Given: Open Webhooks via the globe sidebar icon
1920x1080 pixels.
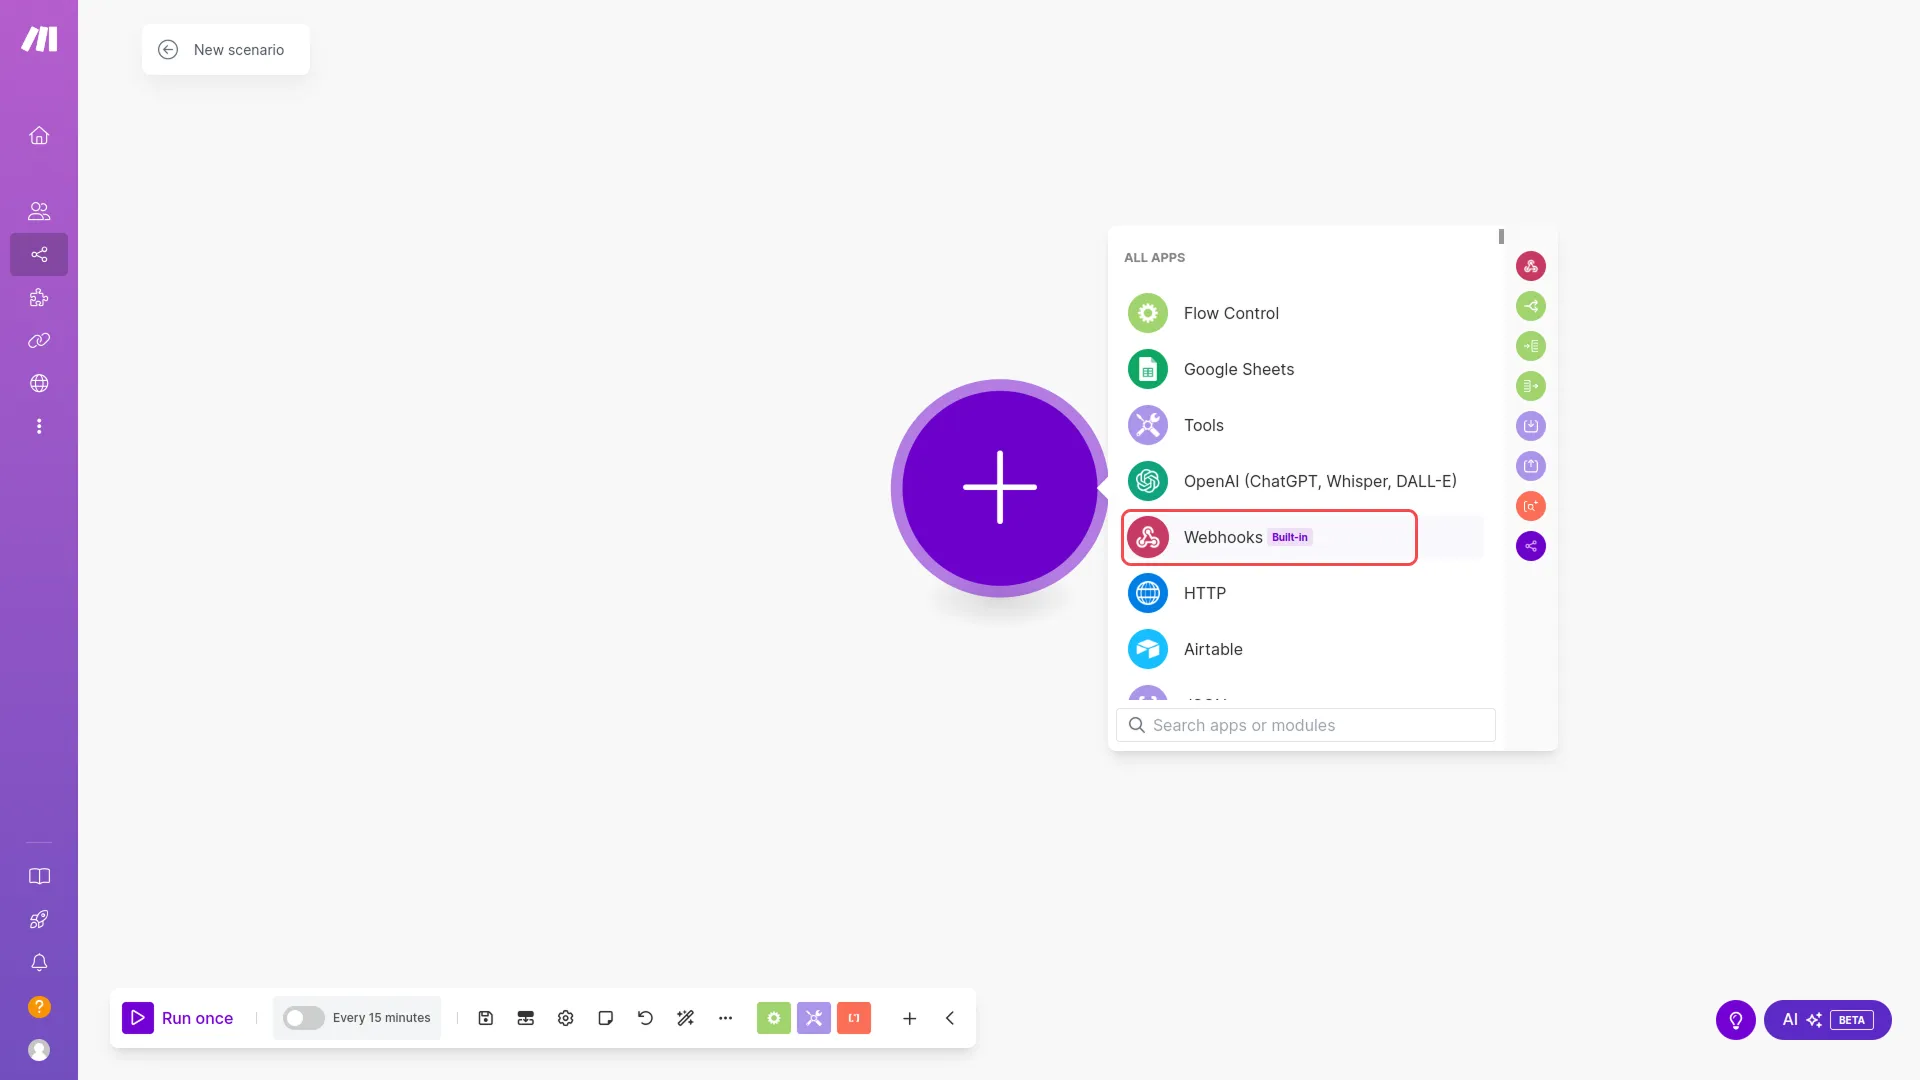Looking at the screenshot, I should coord(39,383).
